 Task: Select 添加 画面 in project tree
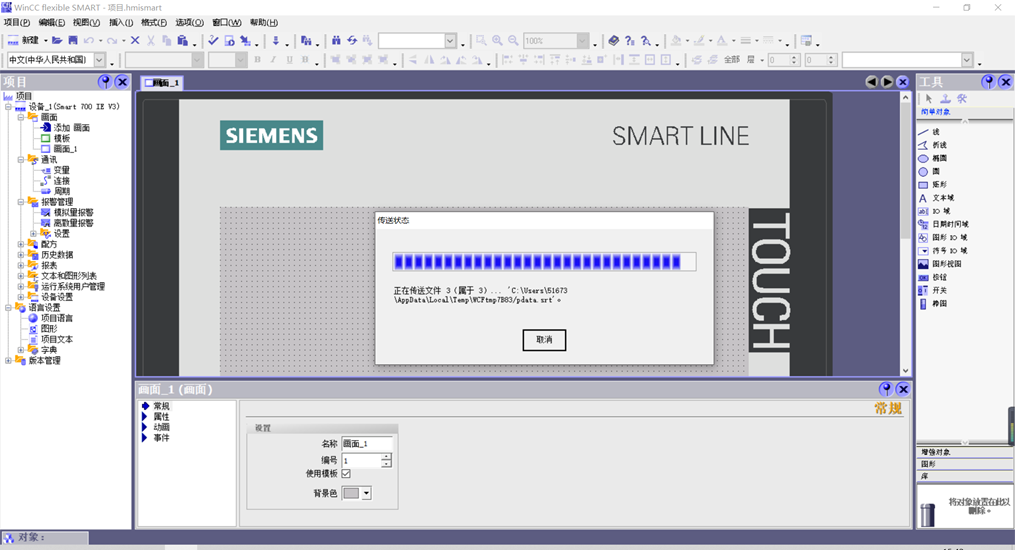[71, 127]
